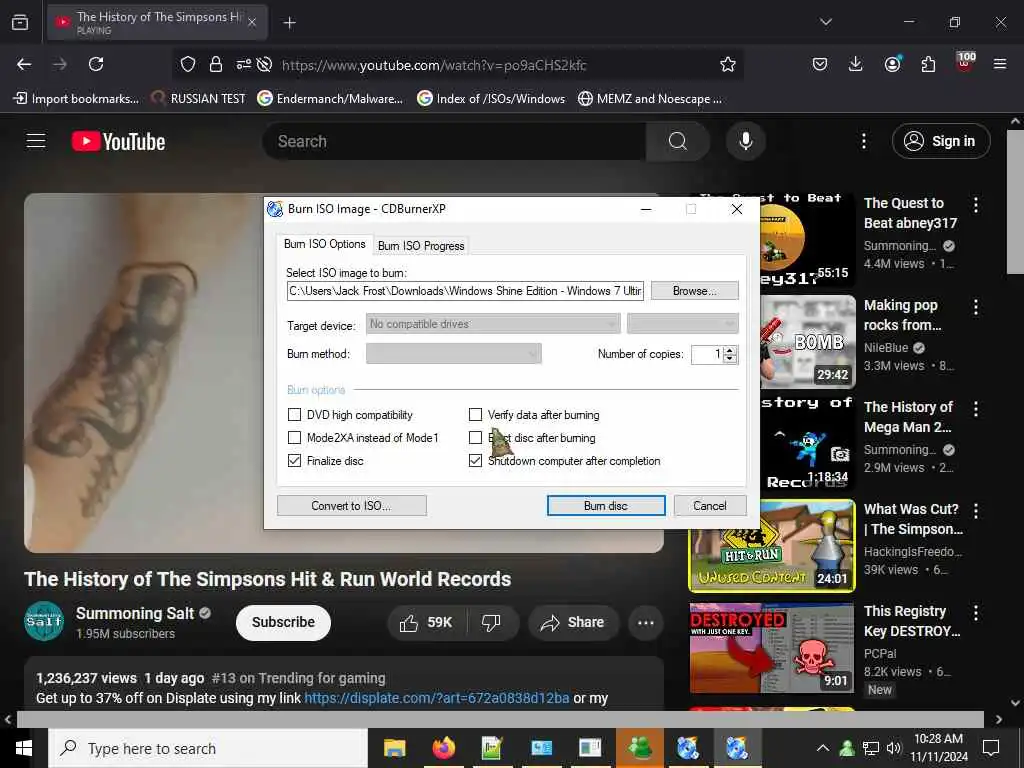Screen dimensions: 1024x768
Task: Cancel the Burn ISO Image dialog
Action: 710,505
